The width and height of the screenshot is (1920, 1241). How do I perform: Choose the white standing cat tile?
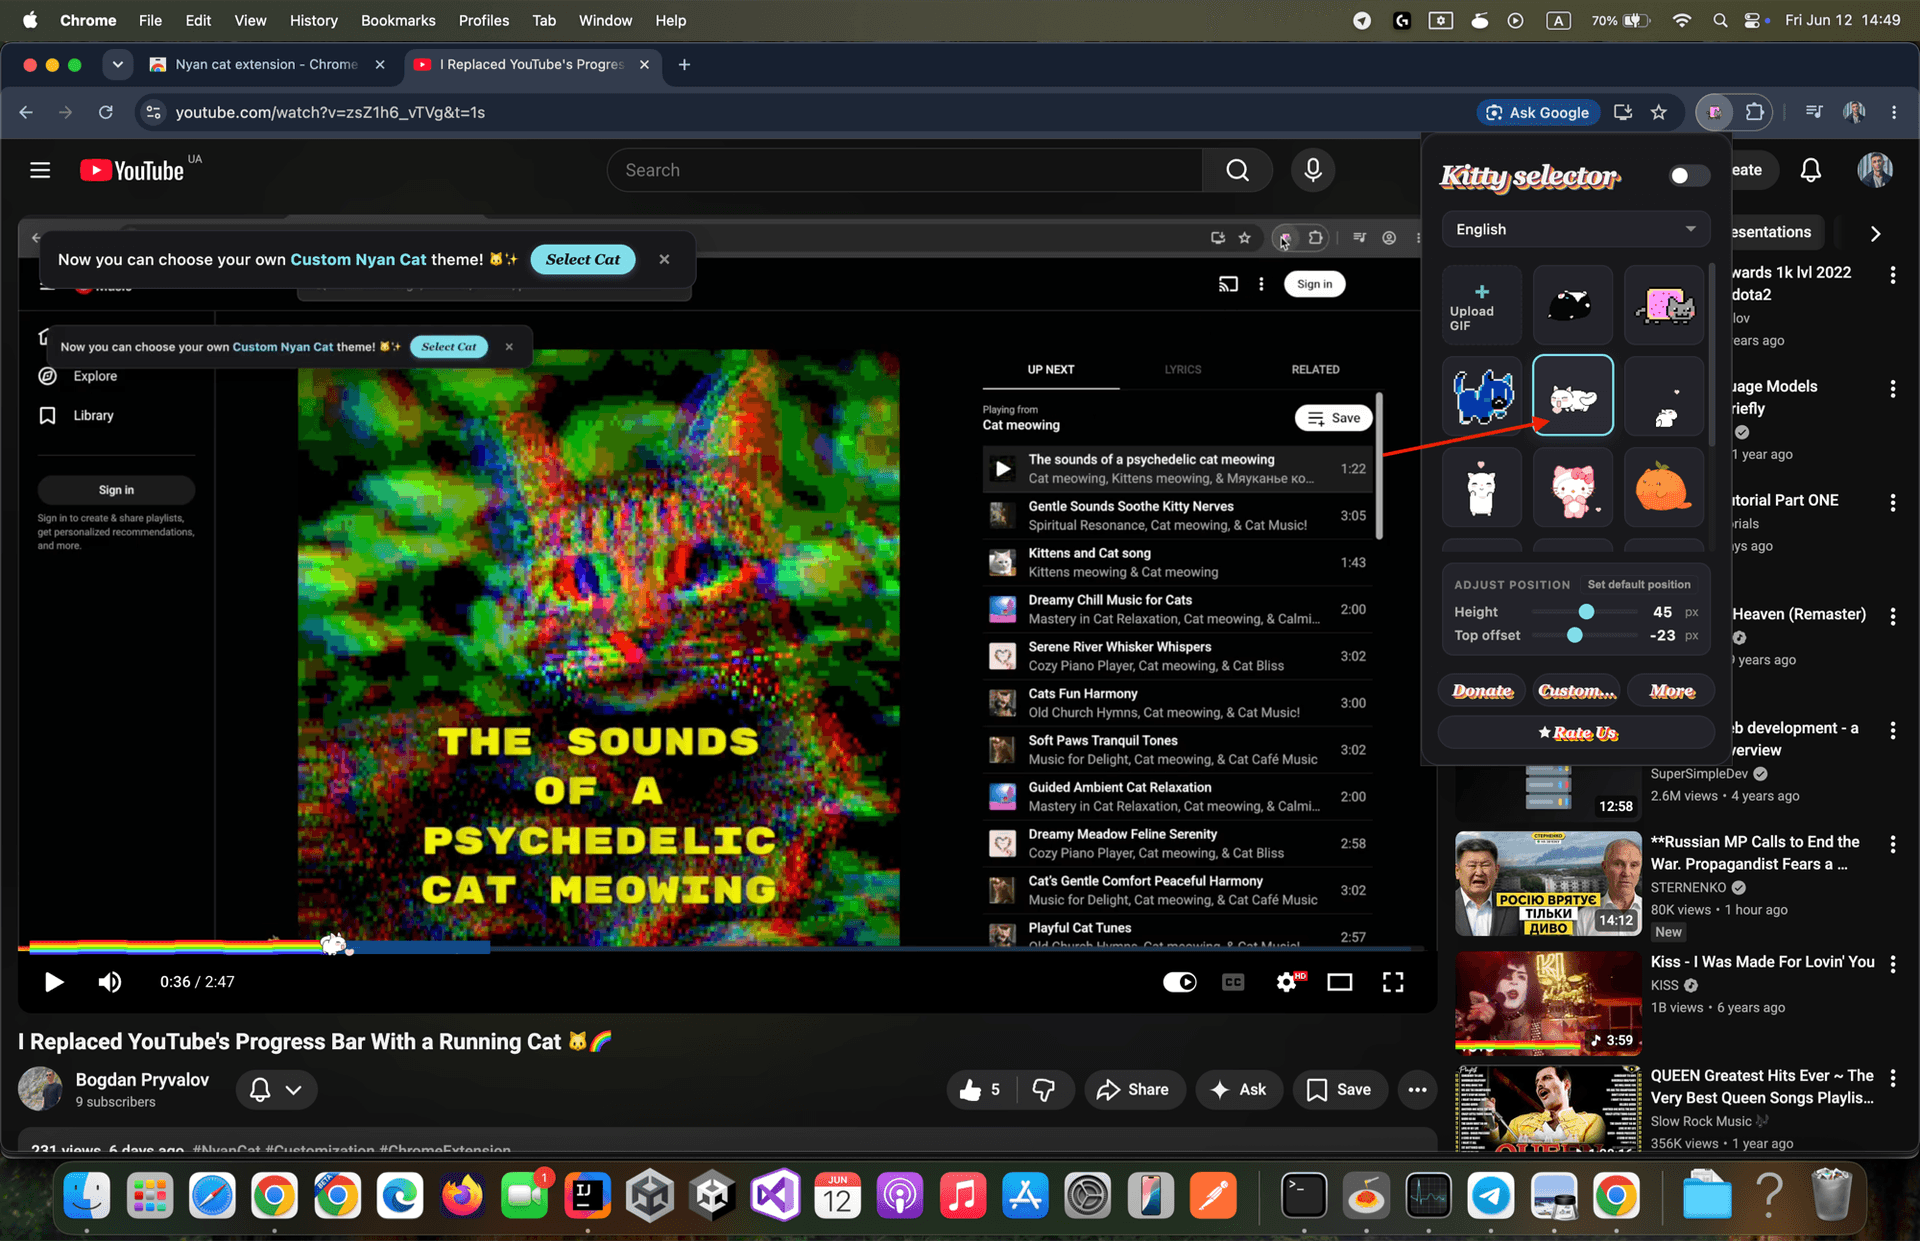[1481, 487]
